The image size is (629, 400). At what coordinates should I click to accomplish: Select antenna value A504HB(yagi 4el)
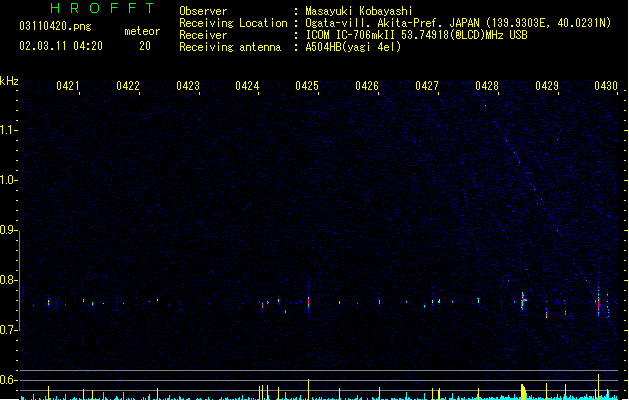(x=353, y=47)
